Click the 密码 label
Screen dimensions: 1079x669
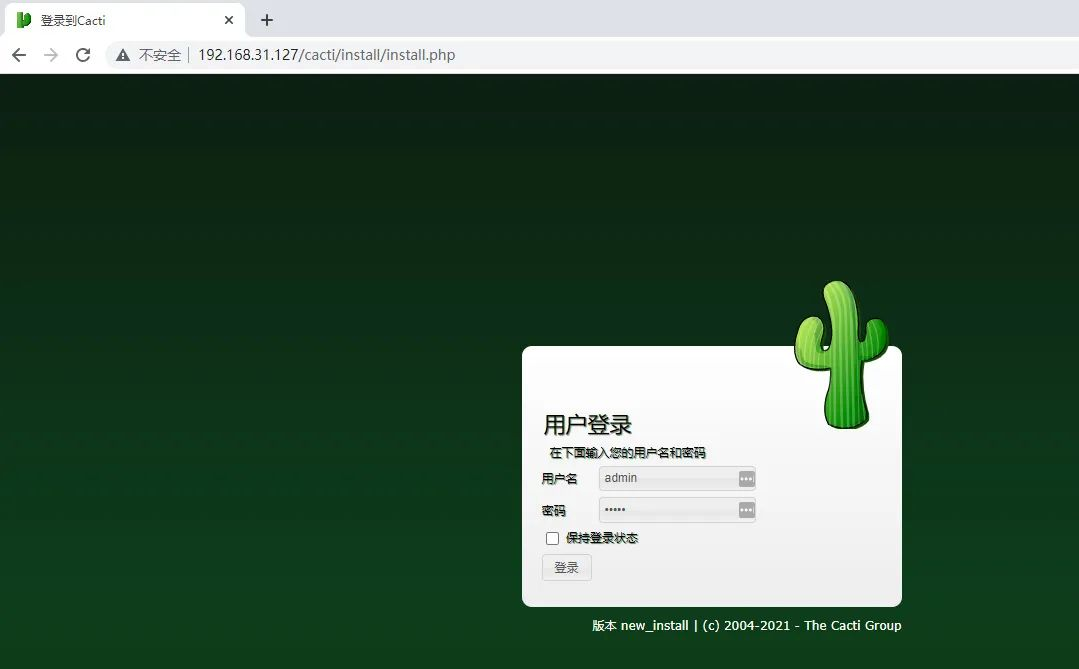pos(553,511)
